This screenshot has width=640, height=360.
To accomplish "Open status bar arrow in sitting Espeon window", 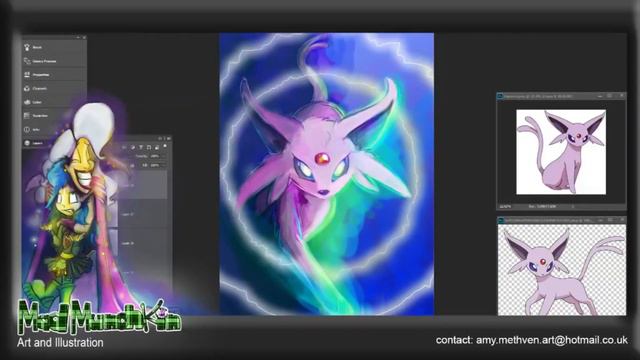I will [572, 207].
